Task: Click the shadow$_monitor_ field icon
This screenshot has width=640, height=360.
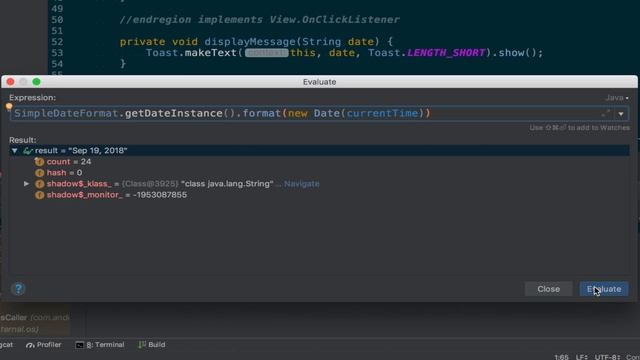Action: pyautogui.click(x=39, y=195)
